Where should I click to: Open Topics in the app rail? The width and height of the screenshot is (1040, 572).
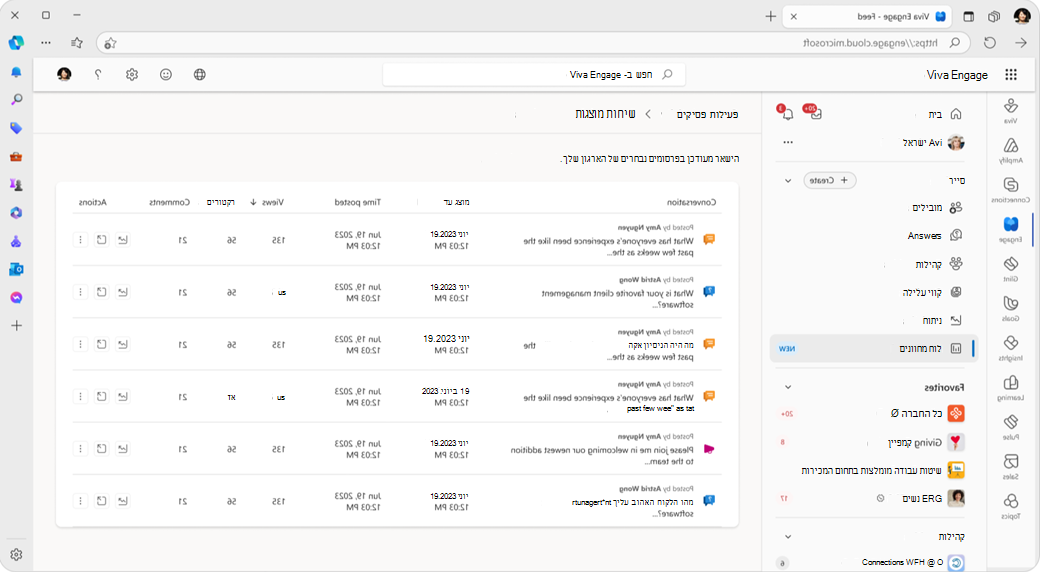coord(1010,506)
